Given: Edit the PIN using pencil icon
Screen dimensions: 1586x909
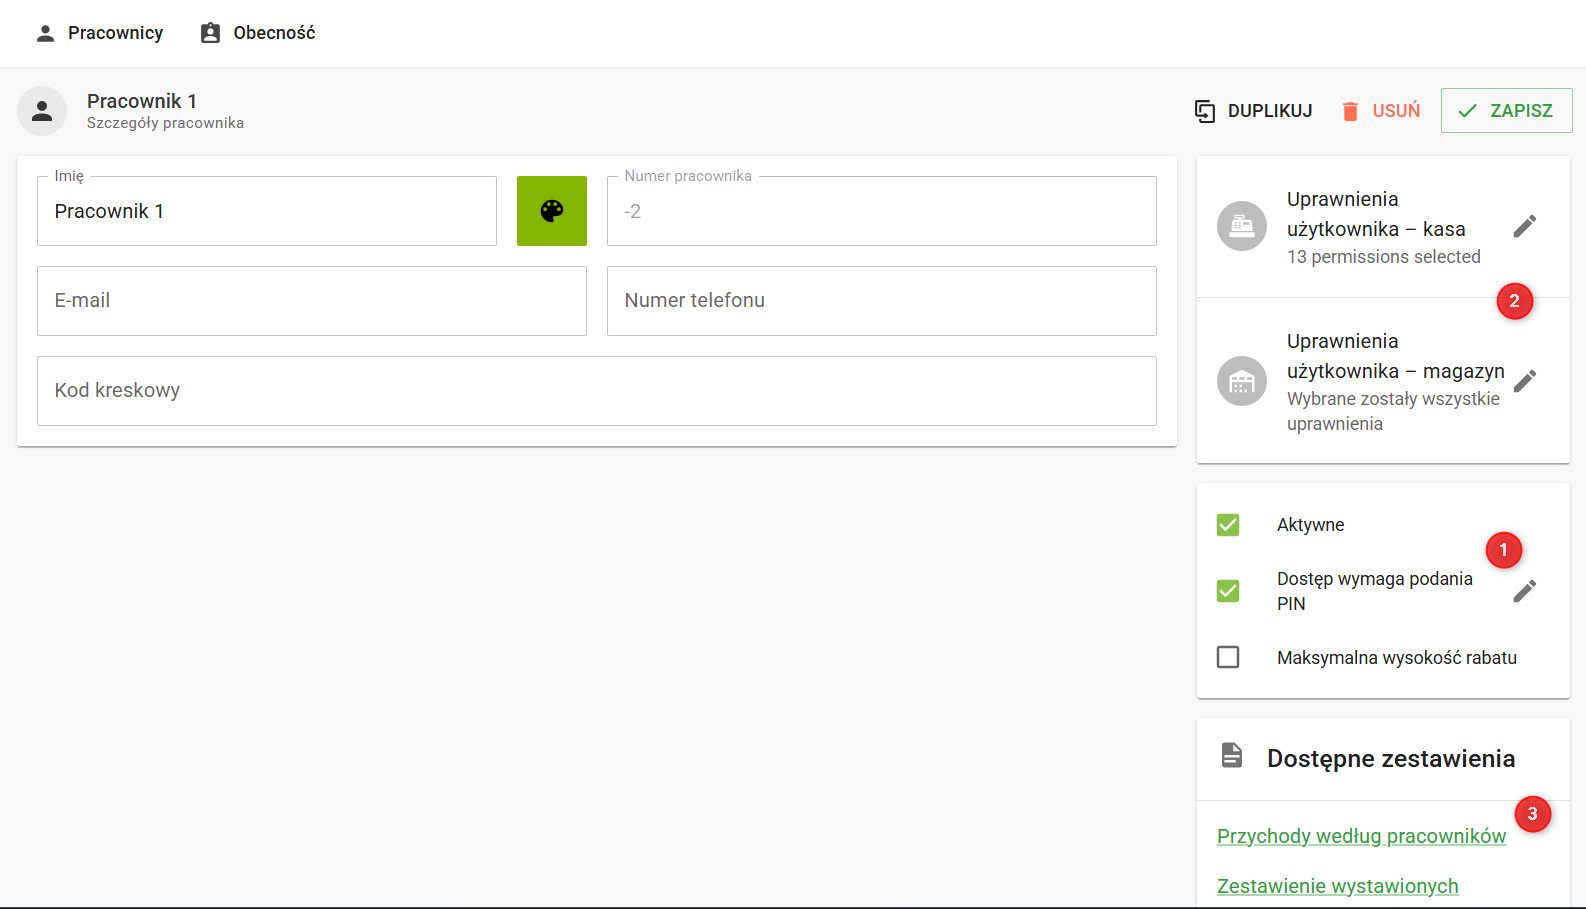Looking at the screenshot, I should (1524, 591).
